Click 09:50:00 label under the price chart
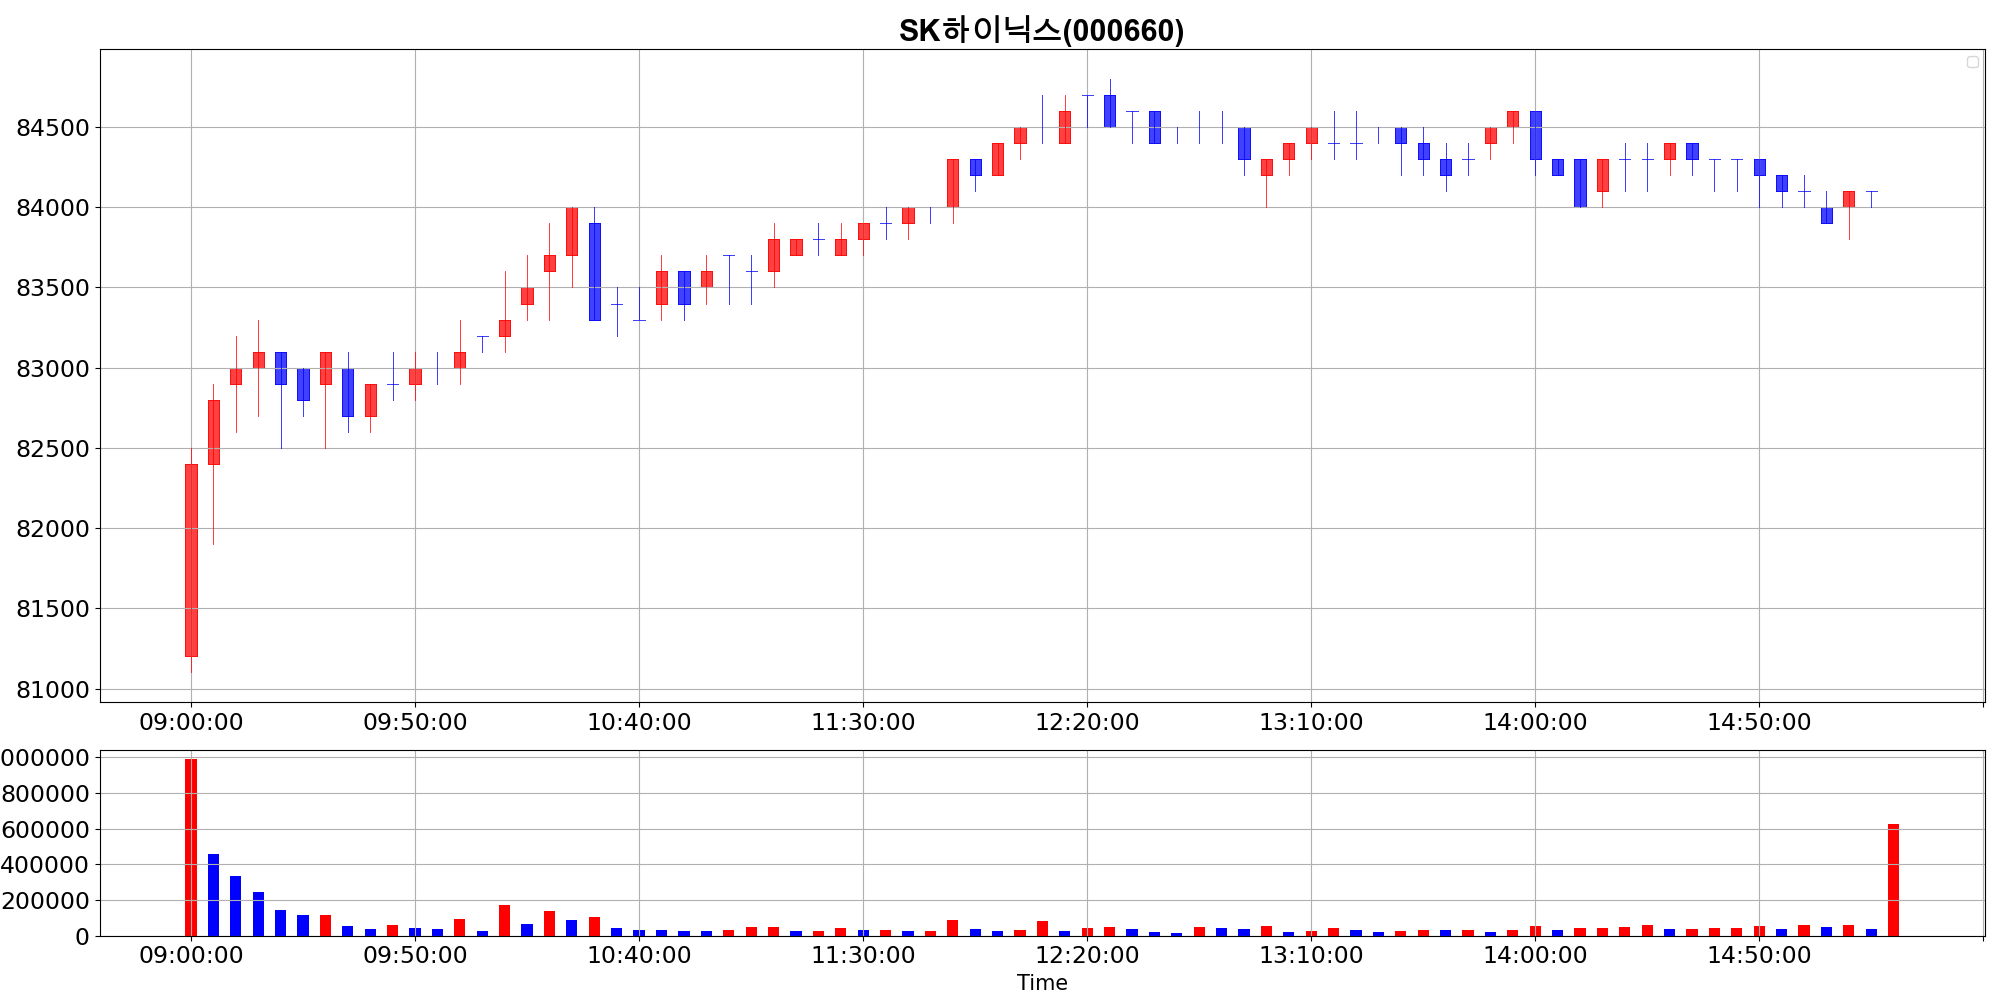The width and height of the screenshot is (2000, 1000). tap(415, 722)
